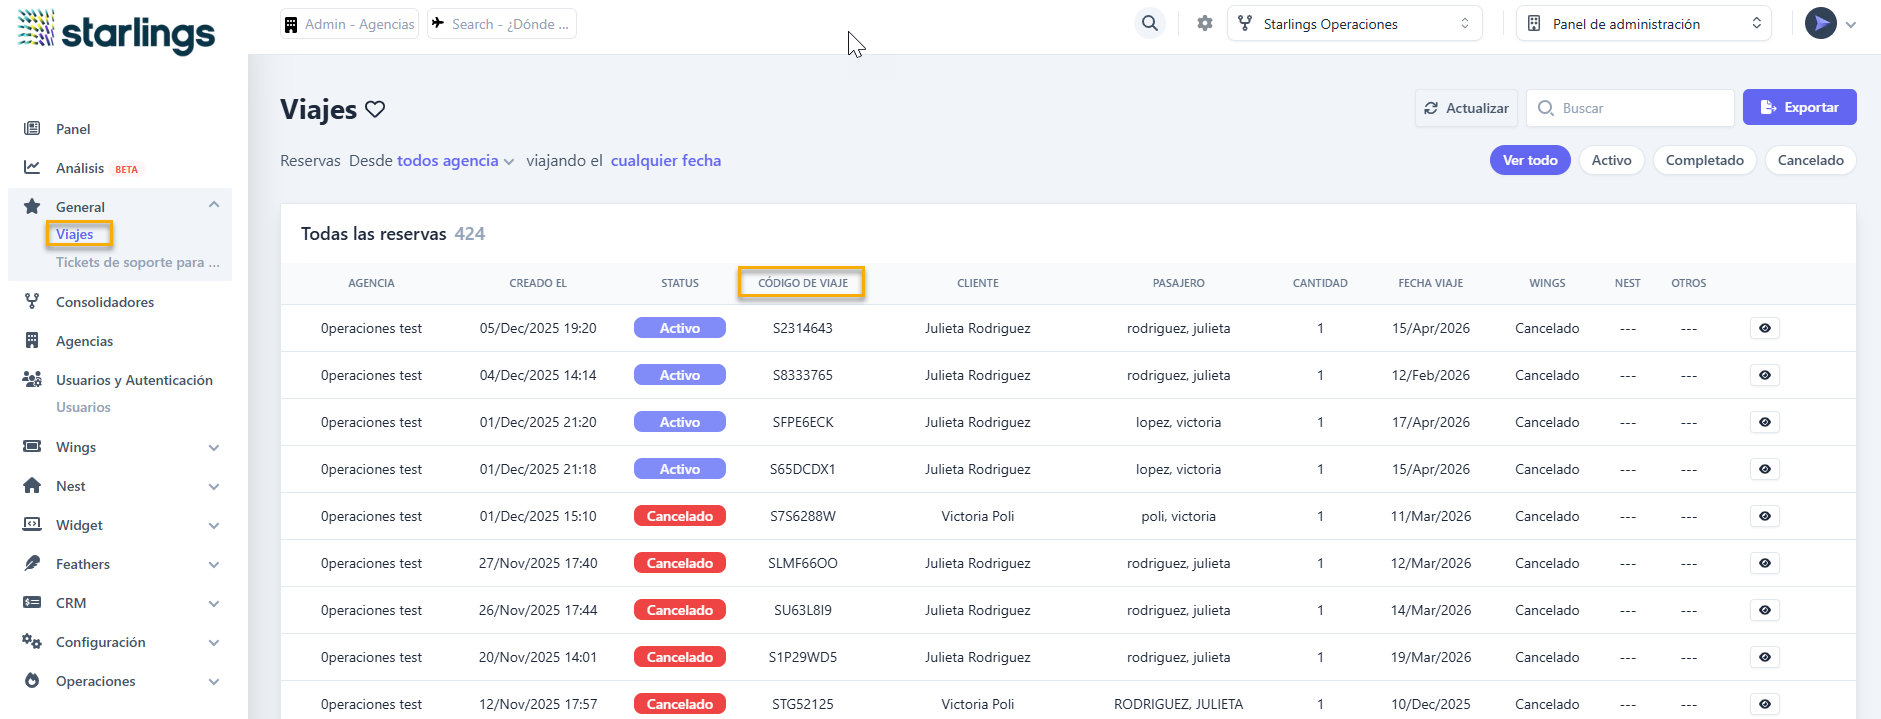Click the heart favorite icon beside Viajes

point(375,109)
